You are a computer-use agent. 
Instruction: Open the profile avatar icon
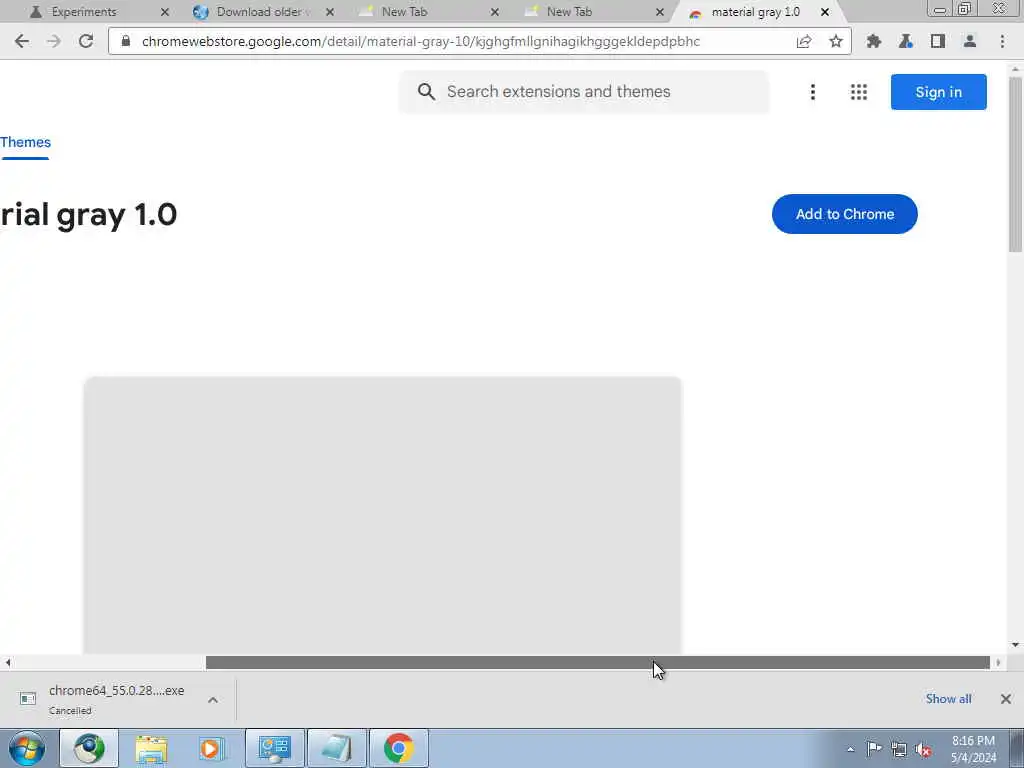click(x=970, y=41)
